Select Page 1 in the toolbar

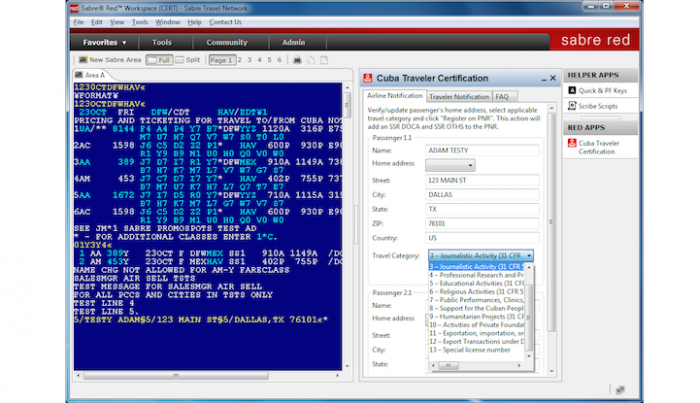click(x=222, y=60)
